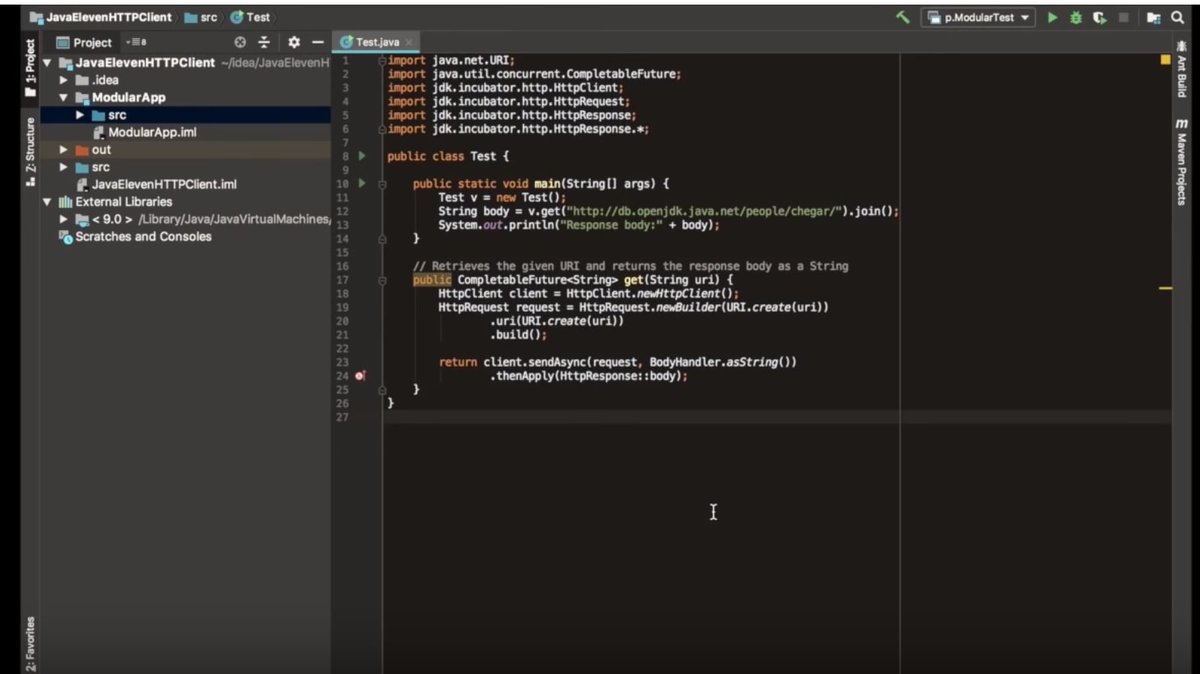
Task: Run p.ModularTest with the green play icon
Action: 1052,18
